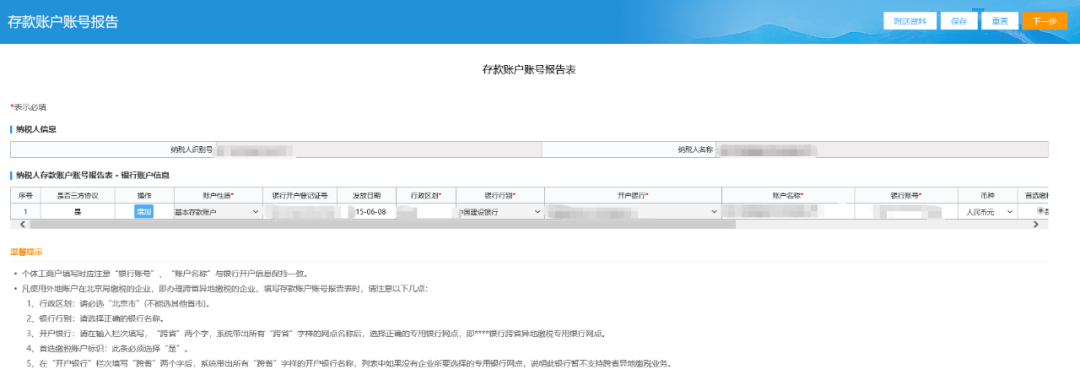
Task: Go to next step with 下一步
Action: (1044, 21)
